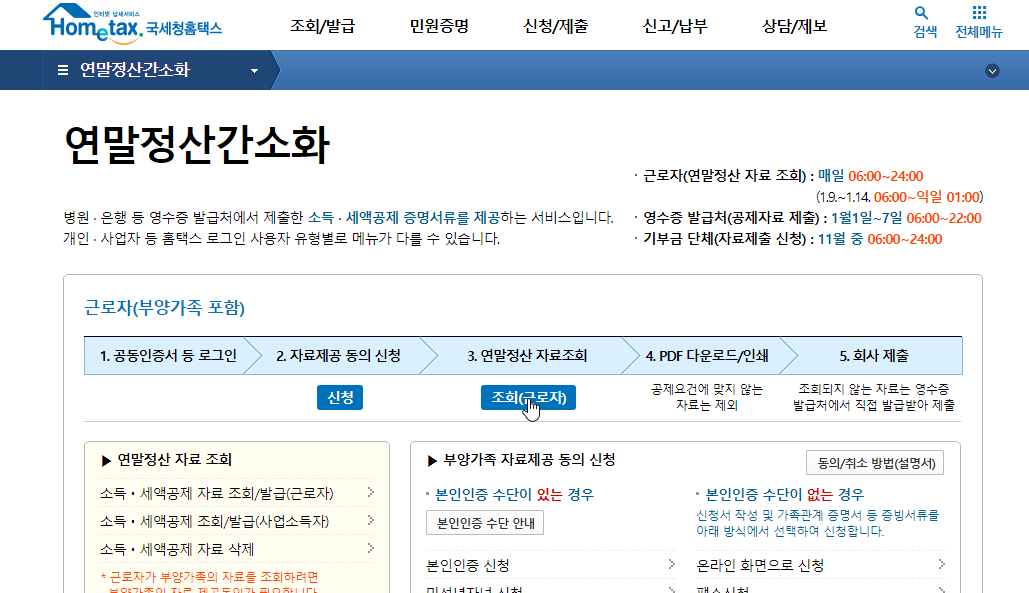
Task: Open the 조회/발급 menu
Action: click(322, 26)
